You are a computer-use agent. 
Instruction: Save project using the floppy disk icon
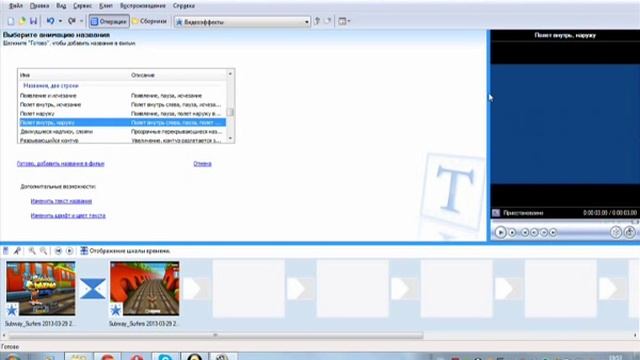[x=33, y=21]
